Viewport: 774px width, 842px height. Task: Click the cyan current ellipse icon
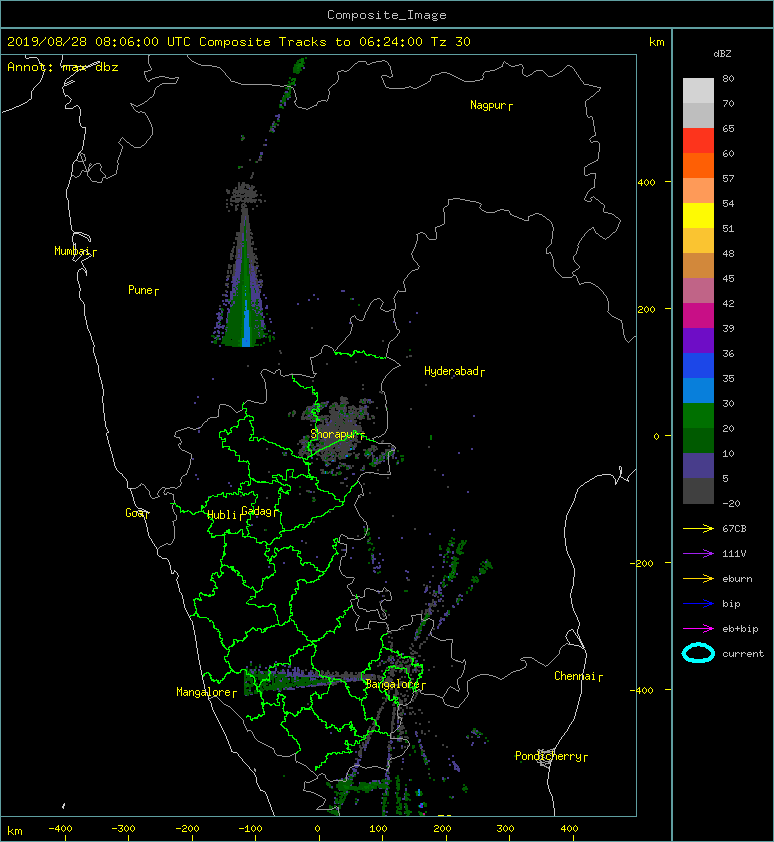(698, 653)
